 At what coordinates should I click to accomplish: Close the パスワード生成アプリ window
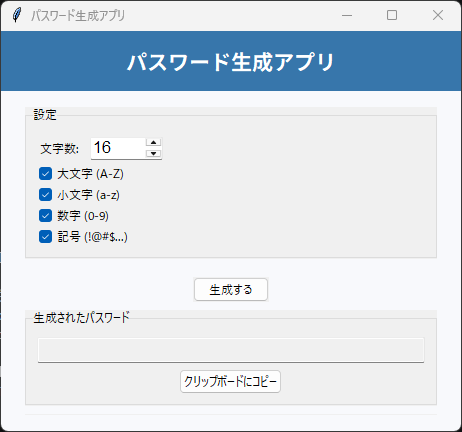point(438,15)
